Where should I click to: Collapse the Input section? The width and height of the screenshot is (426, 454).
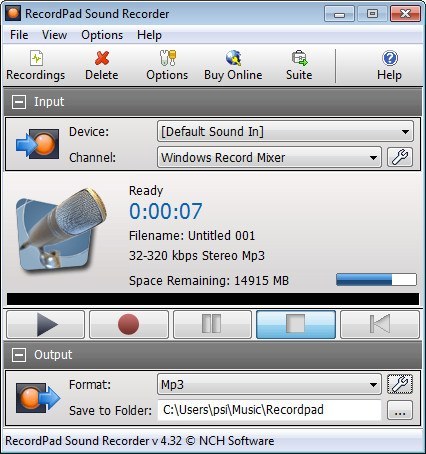(19, 102)
